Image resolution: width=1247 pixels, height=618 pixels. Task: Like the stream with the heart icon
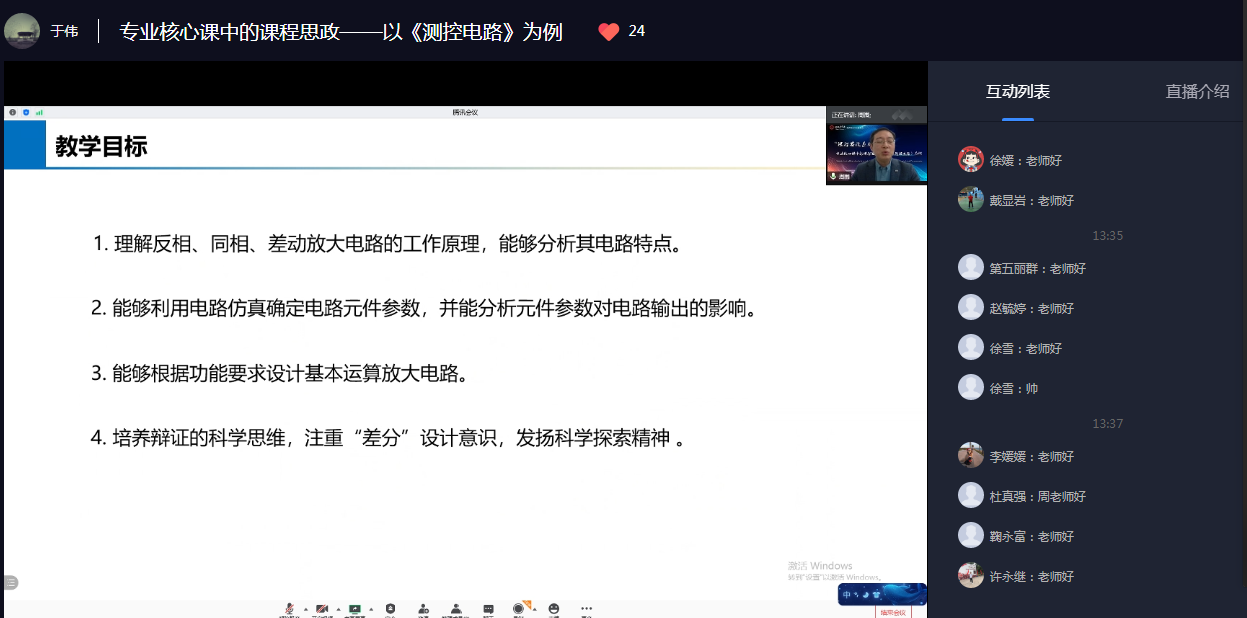(x=608, y=32)
